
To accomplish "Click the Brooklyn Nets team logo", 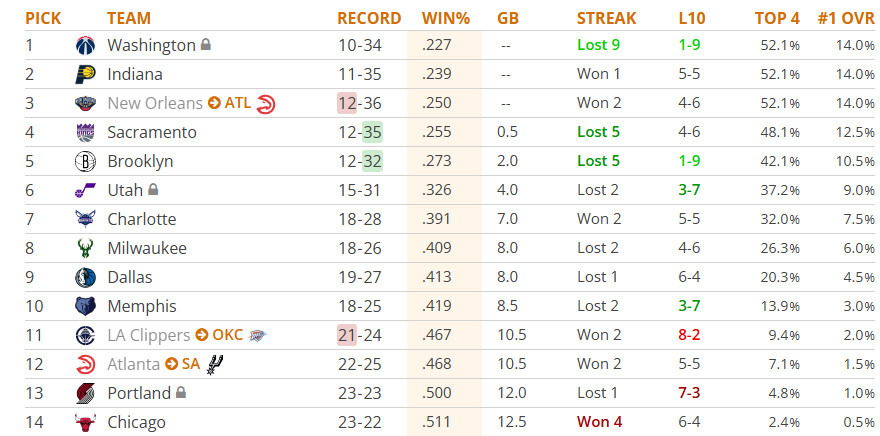I will [85, 162].
